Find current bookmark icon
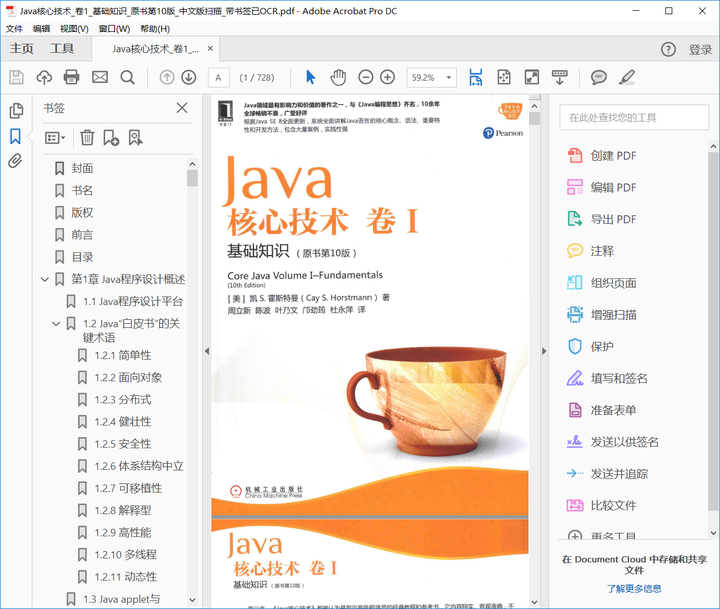Screen dimensions: 720x609 pos(135,137)
